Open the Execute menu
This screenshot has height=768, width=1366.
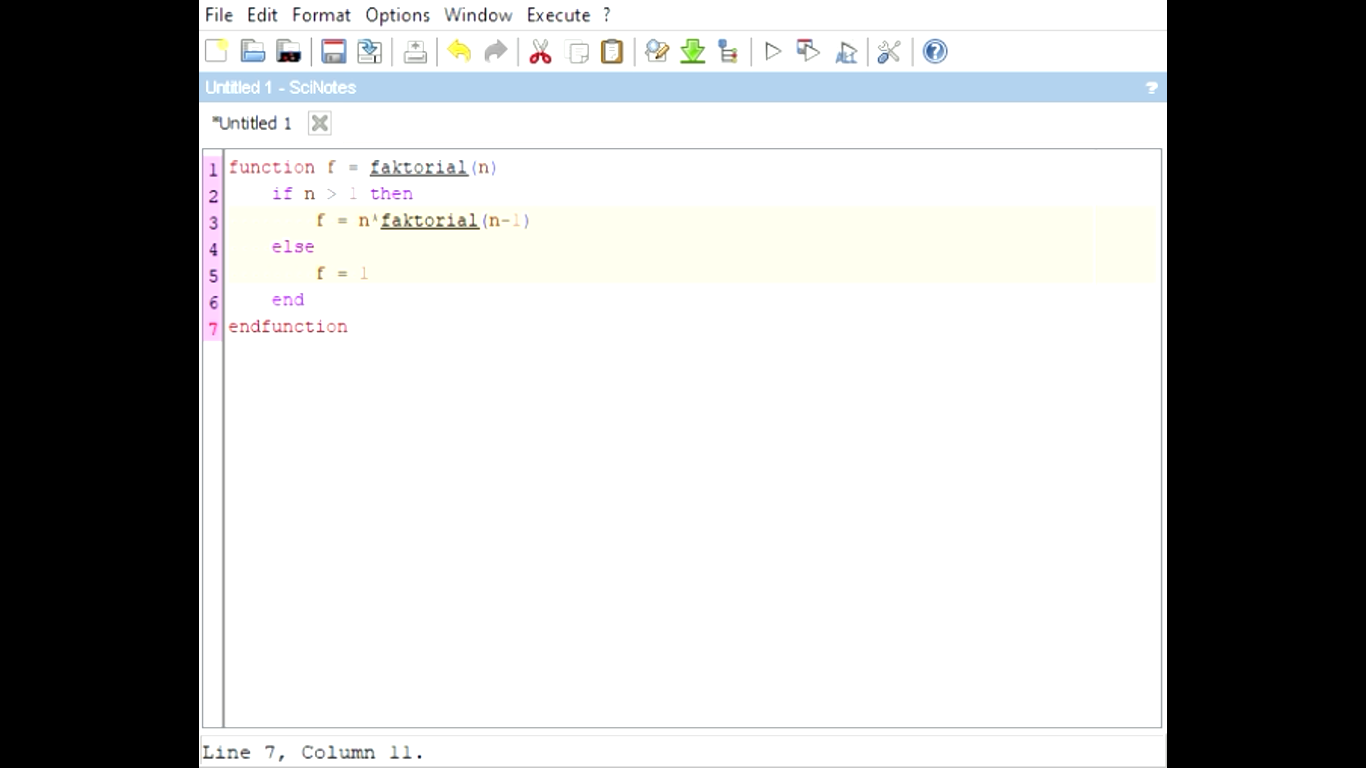[558, 15]
